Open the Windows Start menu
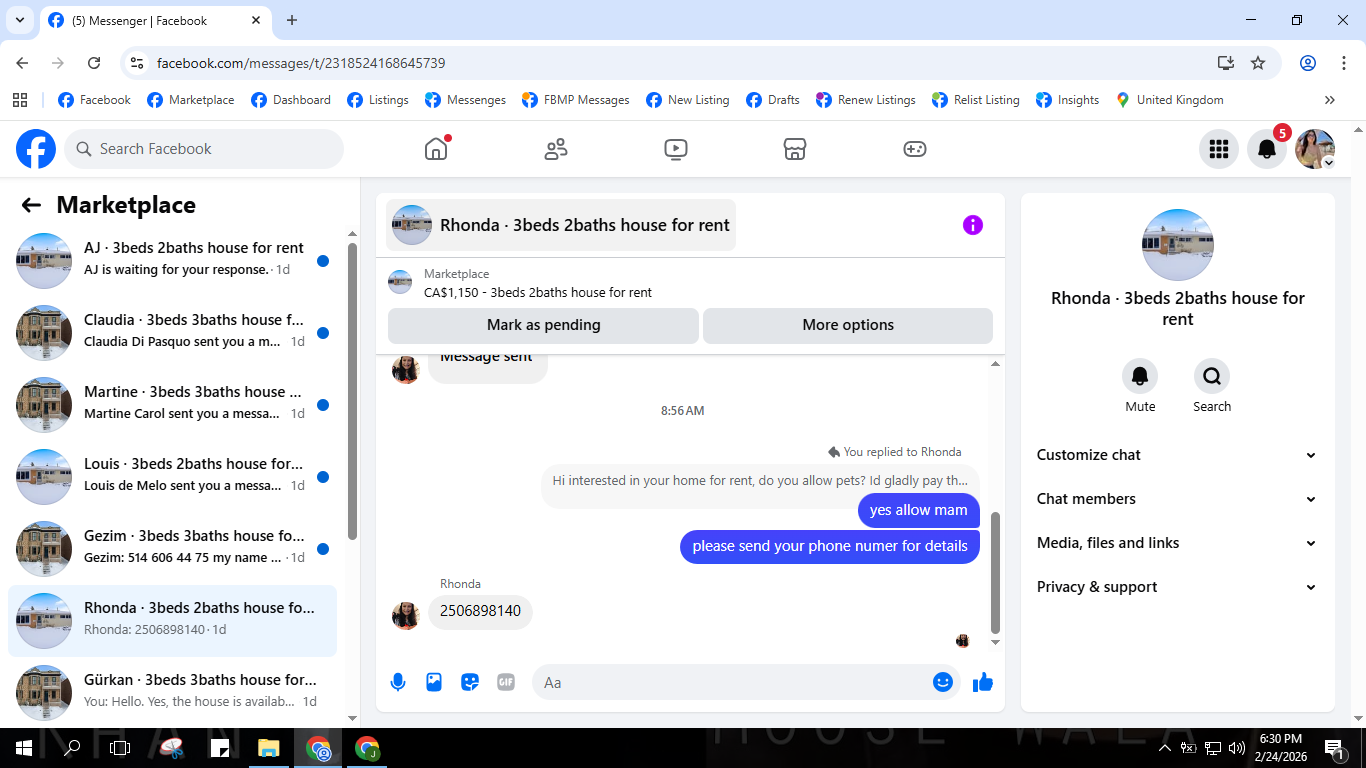Image resolution: width=1366 pixels, height=768 pixels. coord(24,748)
